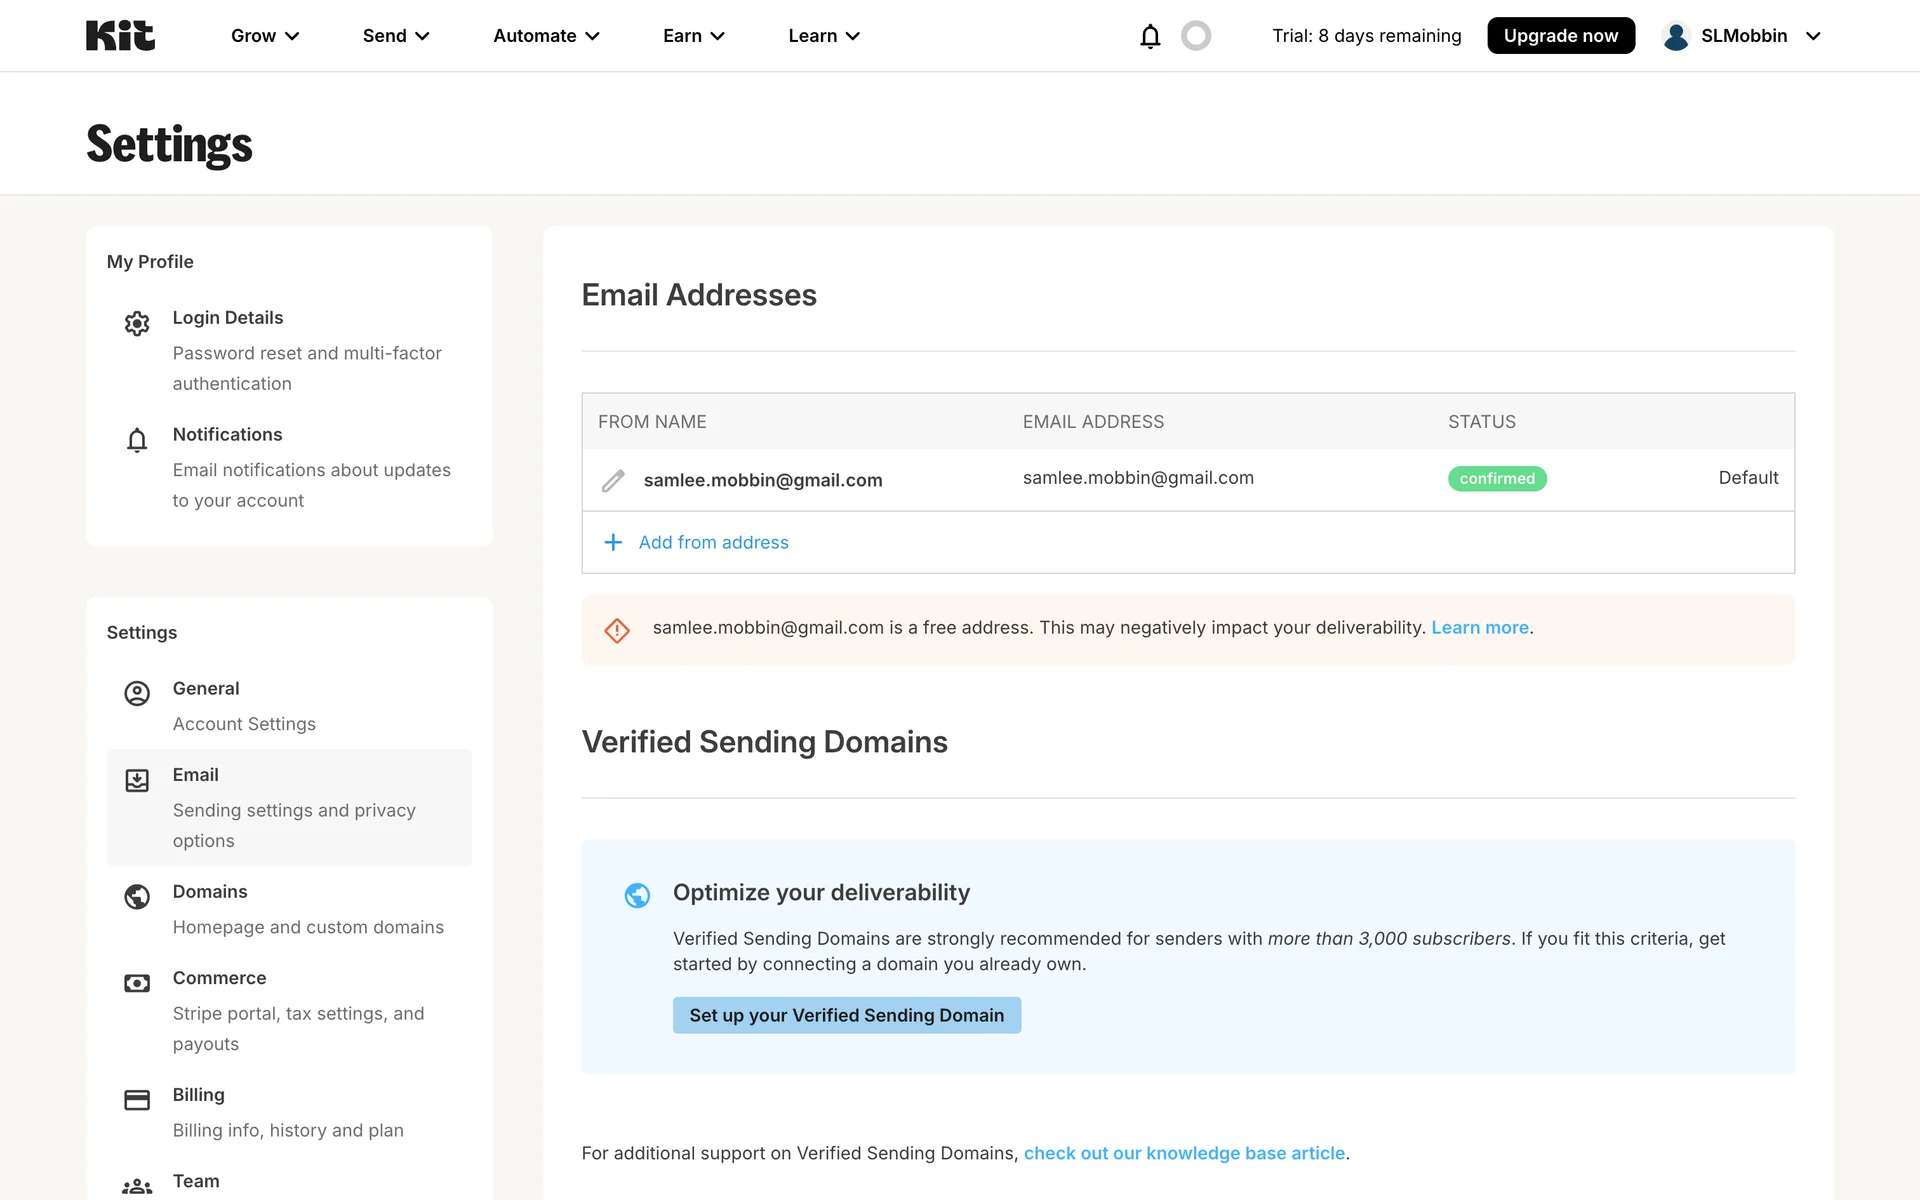
Task: Open the Earn navigation menu
Action: pos(693,36)
